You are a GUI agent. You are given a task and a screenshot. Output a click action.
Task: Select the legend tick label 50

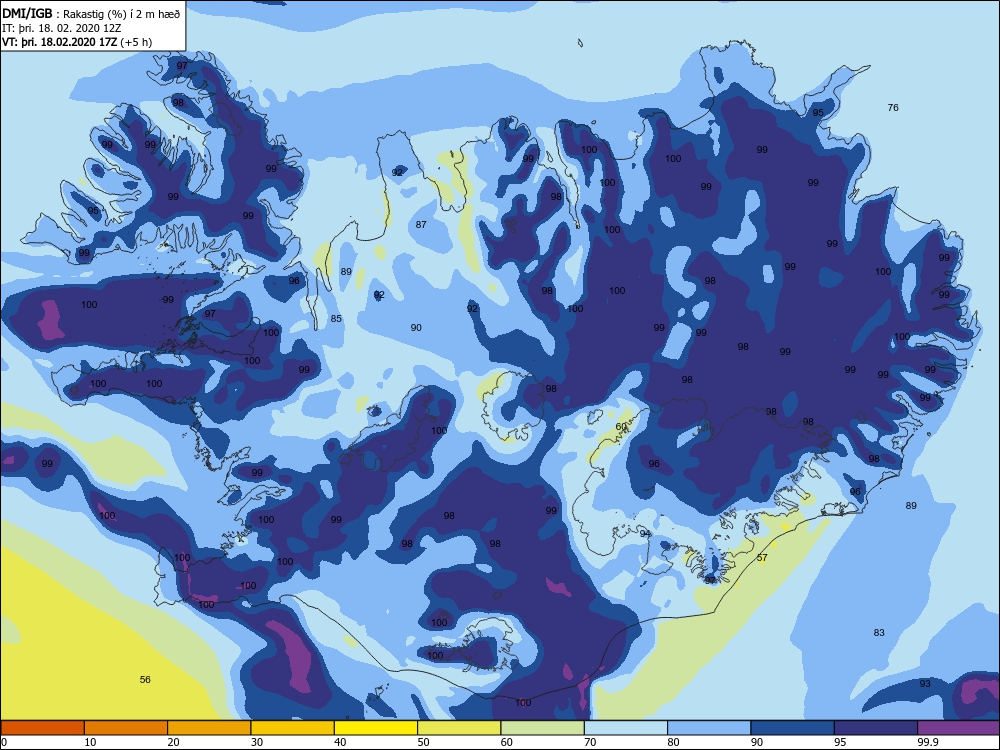[x=423, y=742]
